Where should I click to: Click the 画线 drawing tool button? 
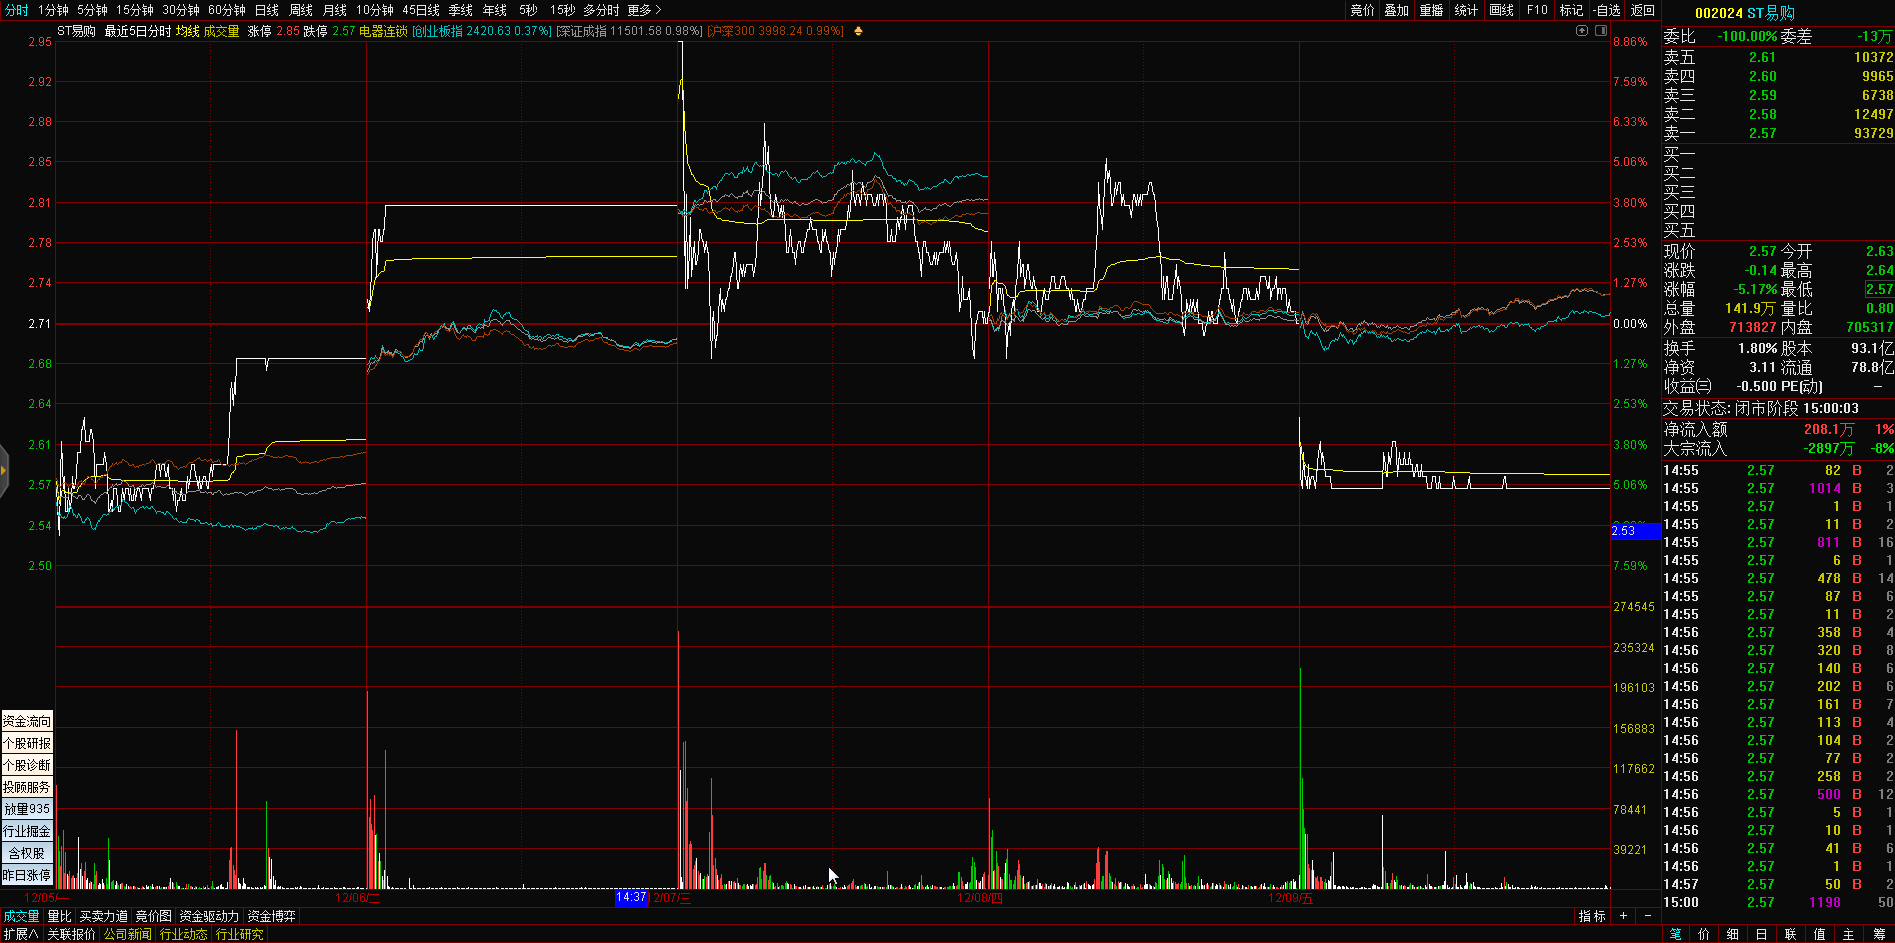[1501, 10]
